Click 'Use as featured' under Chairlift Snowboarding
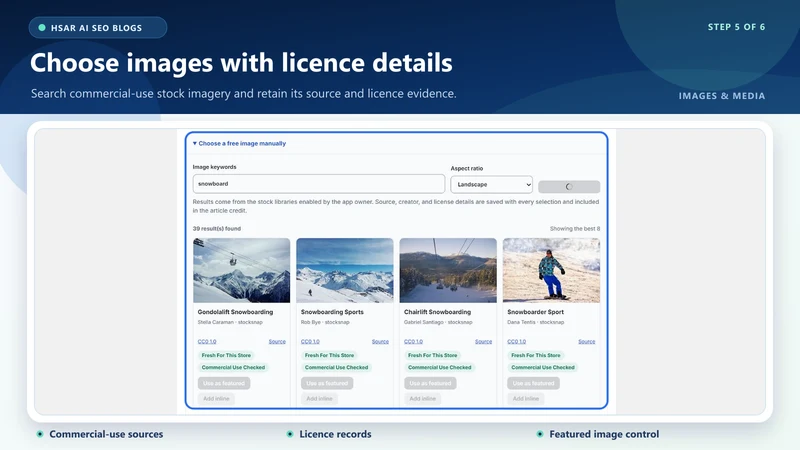Screen dimensions: 800x450 tap(430, 383)
